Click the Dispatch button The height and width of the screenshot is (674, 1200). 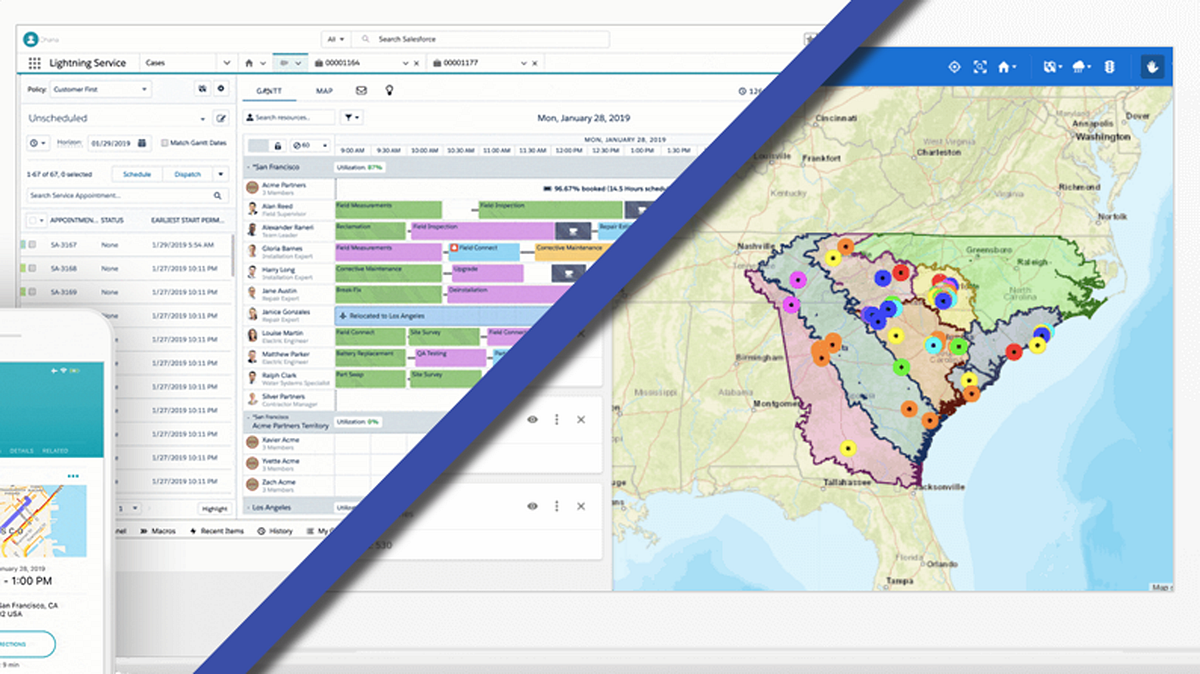point(187,174)
